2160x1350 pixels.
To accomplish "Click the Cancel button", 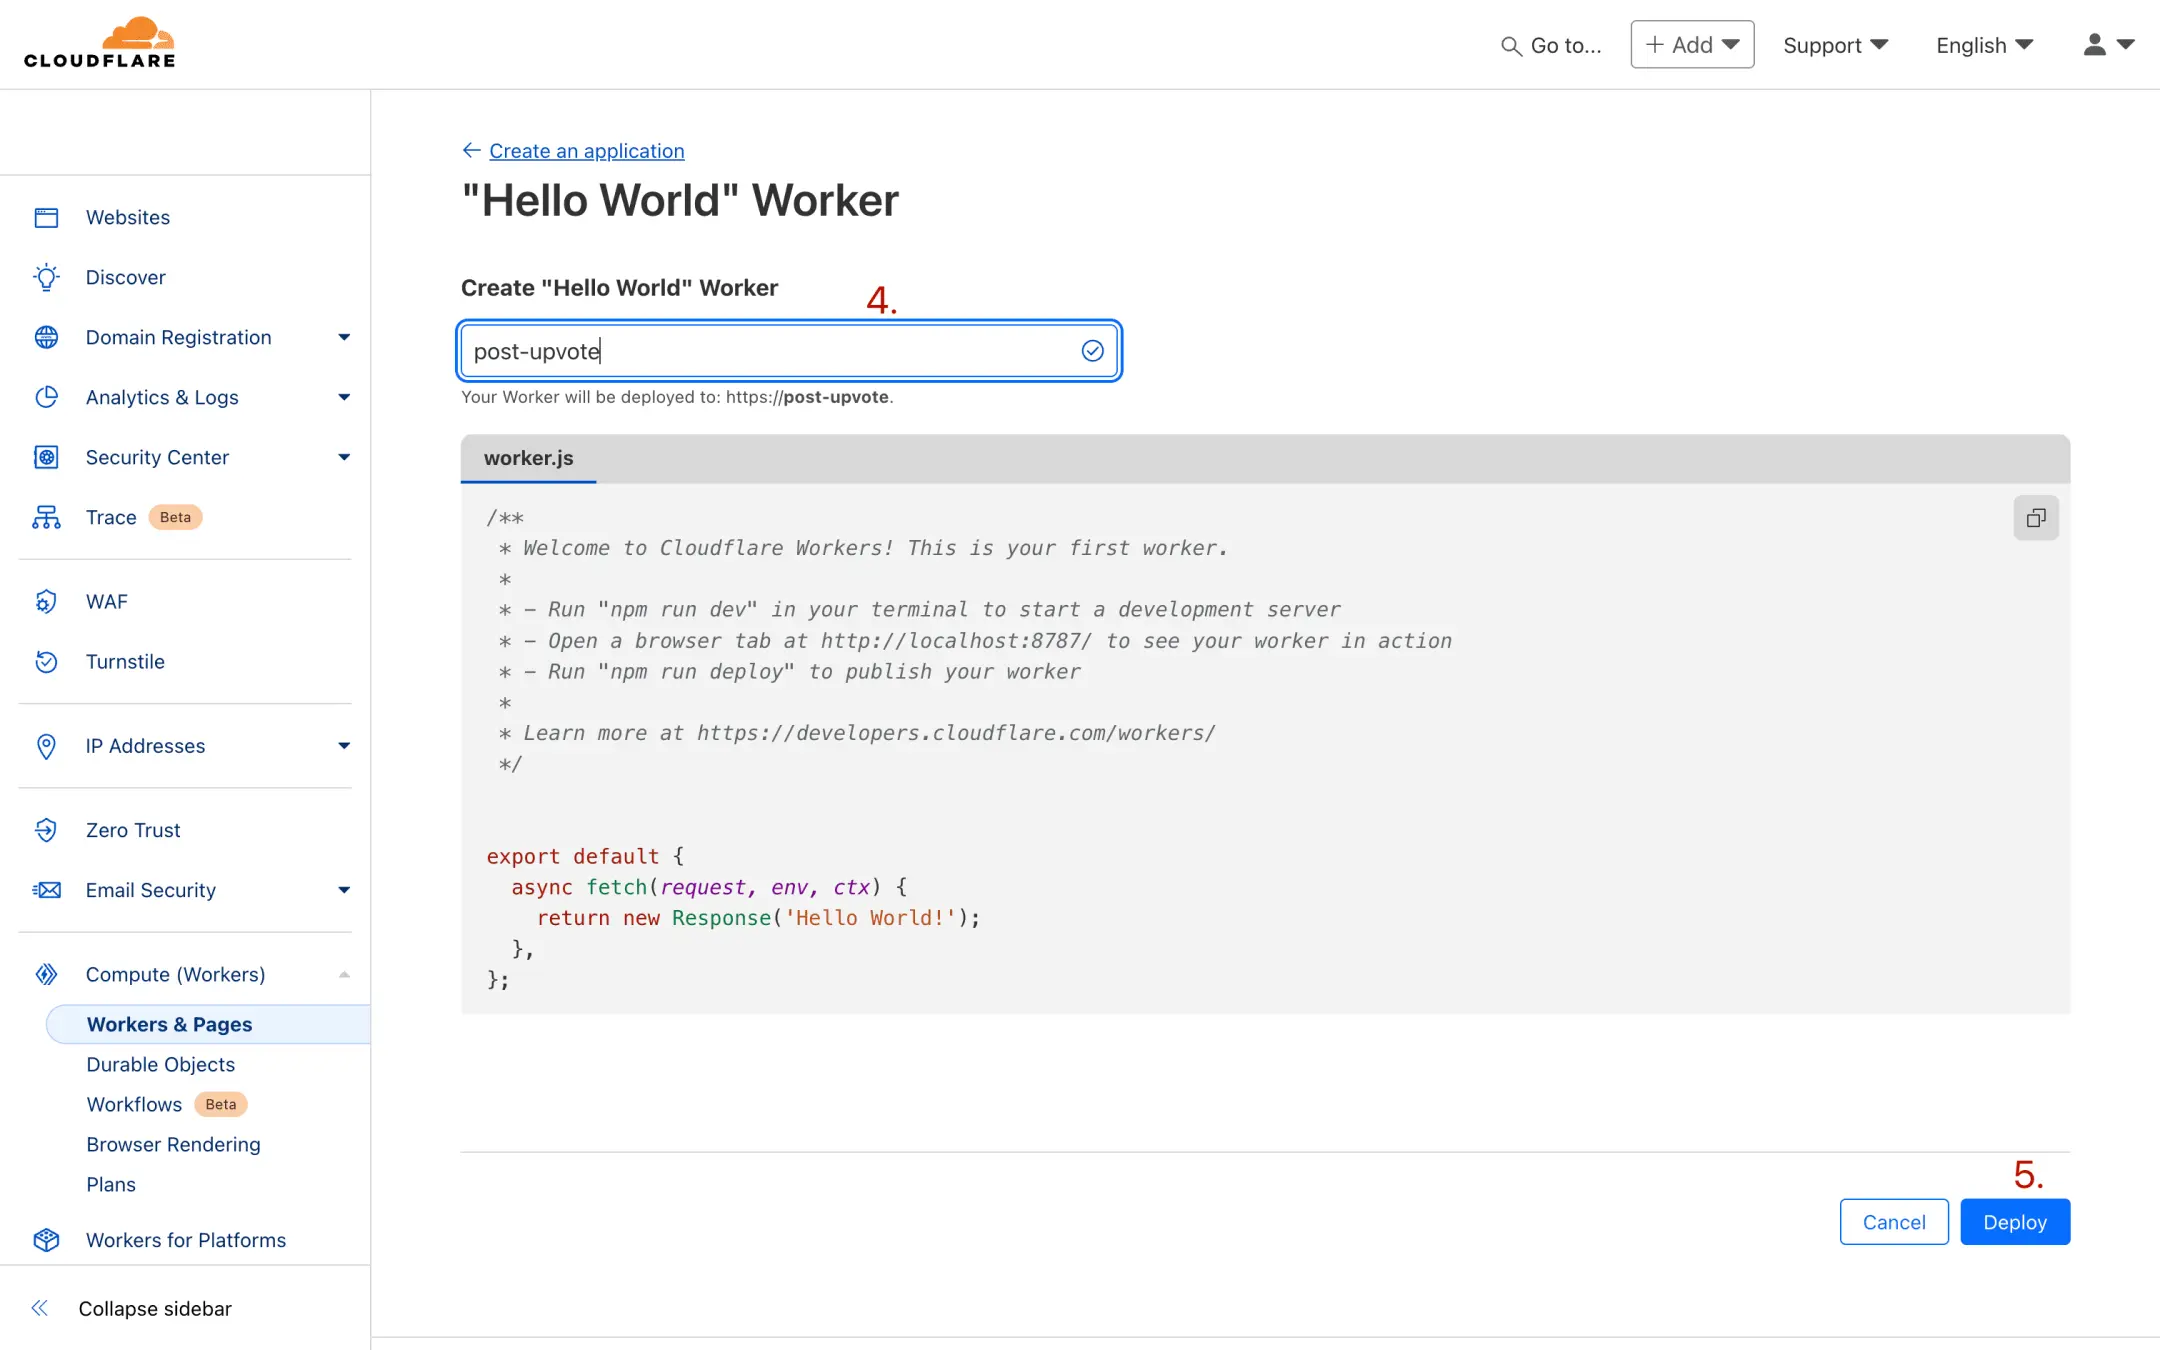I will click(1894, 1222).
